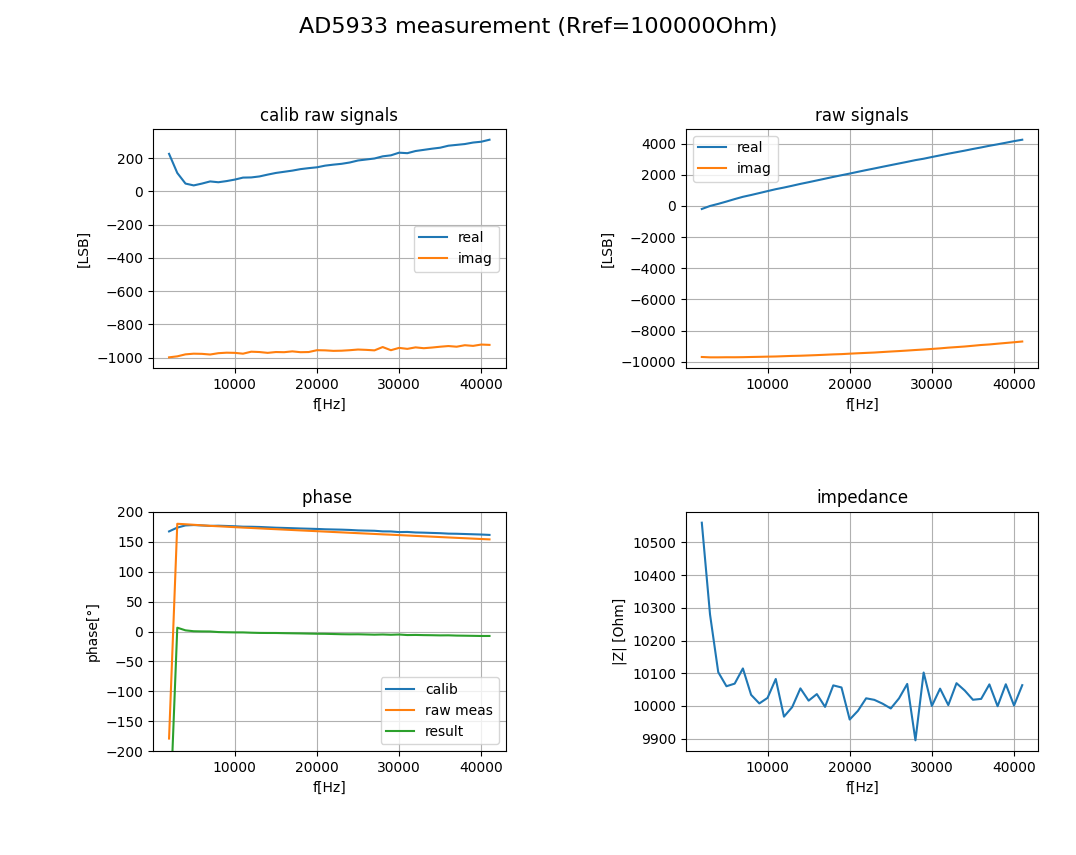Image resolution: width=1076 pixels, height=855 pixels.
Task: Click the f[Hz] label under calib raw signals
Action: pyautogui.click(x=329, y=404)
